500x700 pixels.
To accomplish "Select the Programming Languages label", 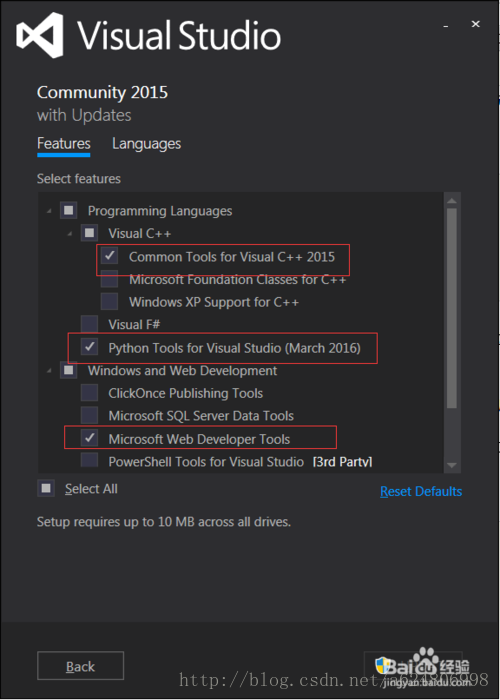I will [160, 211].
